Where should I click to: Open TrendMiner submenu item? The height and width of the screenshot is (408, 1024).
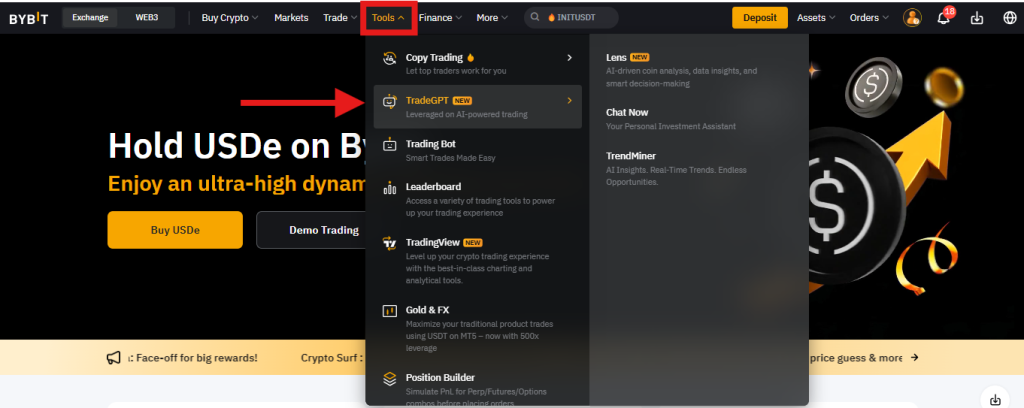coord(679,169)
